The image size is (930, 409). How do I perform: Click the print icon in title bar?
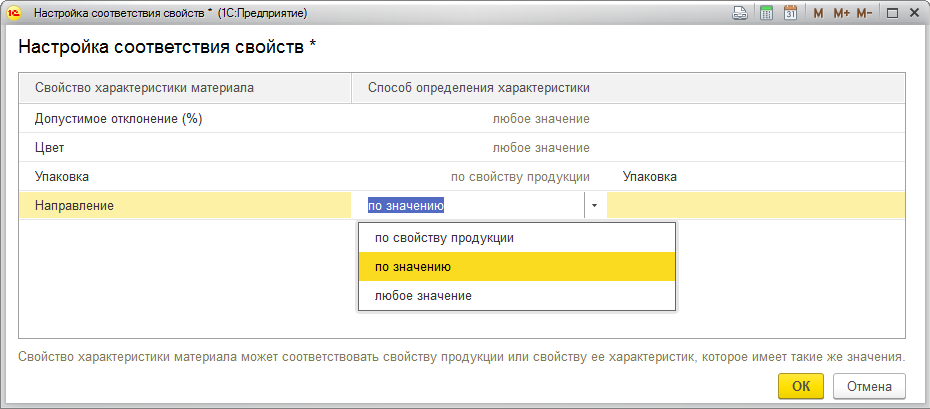click(x=740, y=13)
